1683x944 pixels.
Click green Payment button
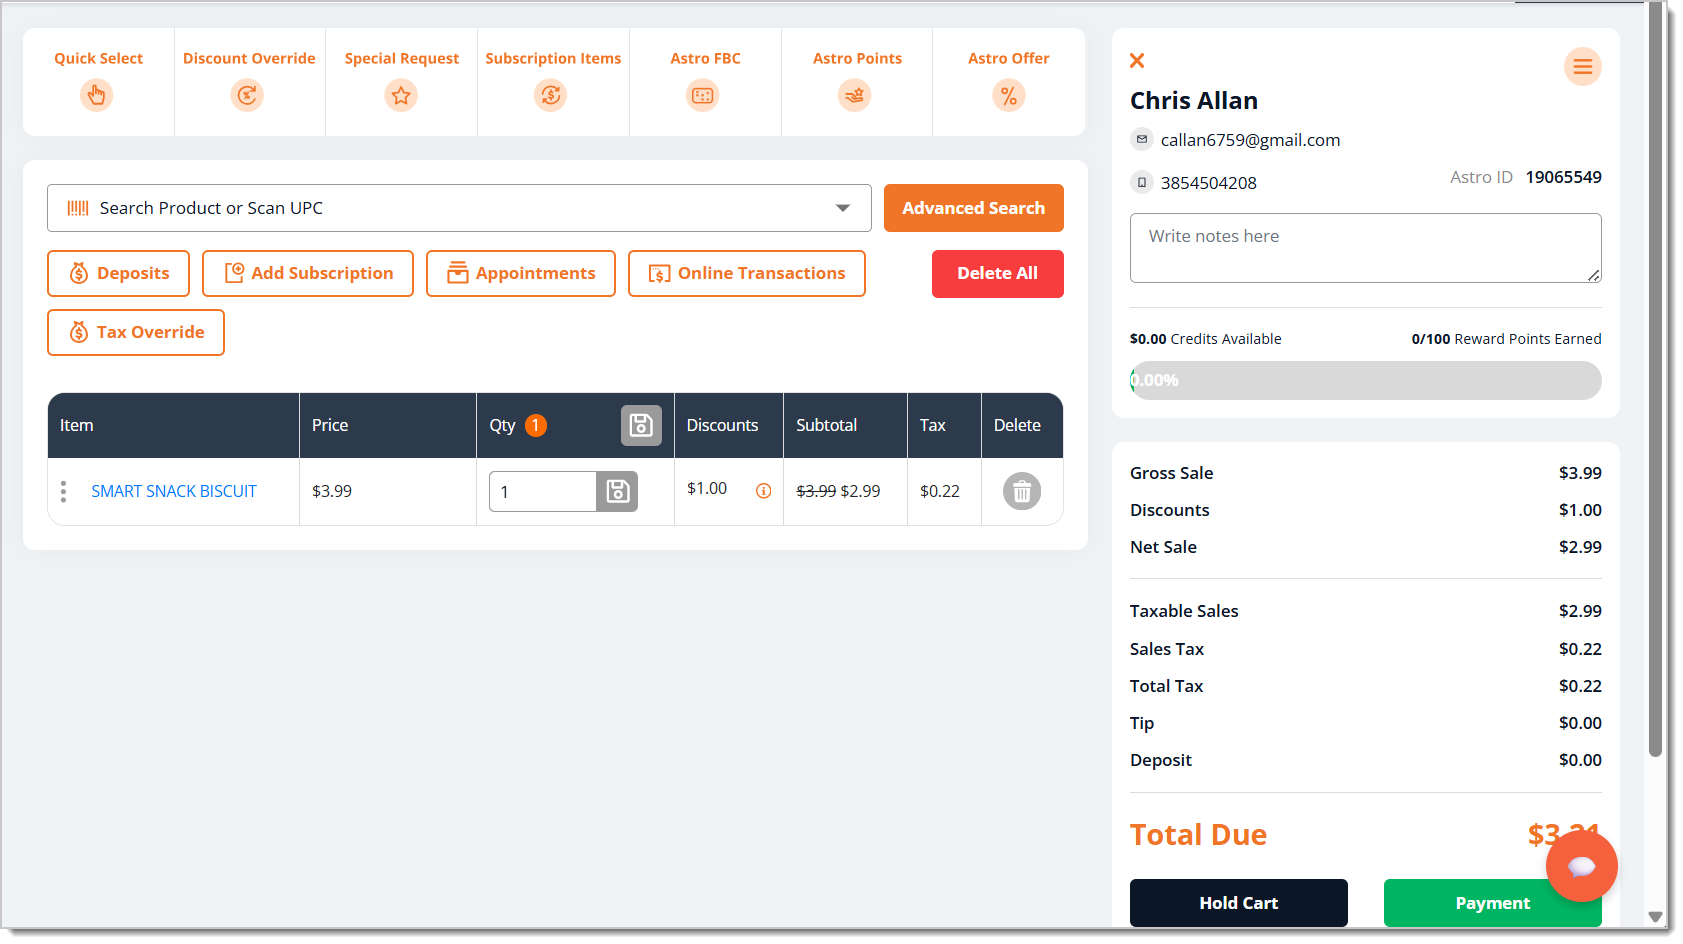click(1492, 903)
